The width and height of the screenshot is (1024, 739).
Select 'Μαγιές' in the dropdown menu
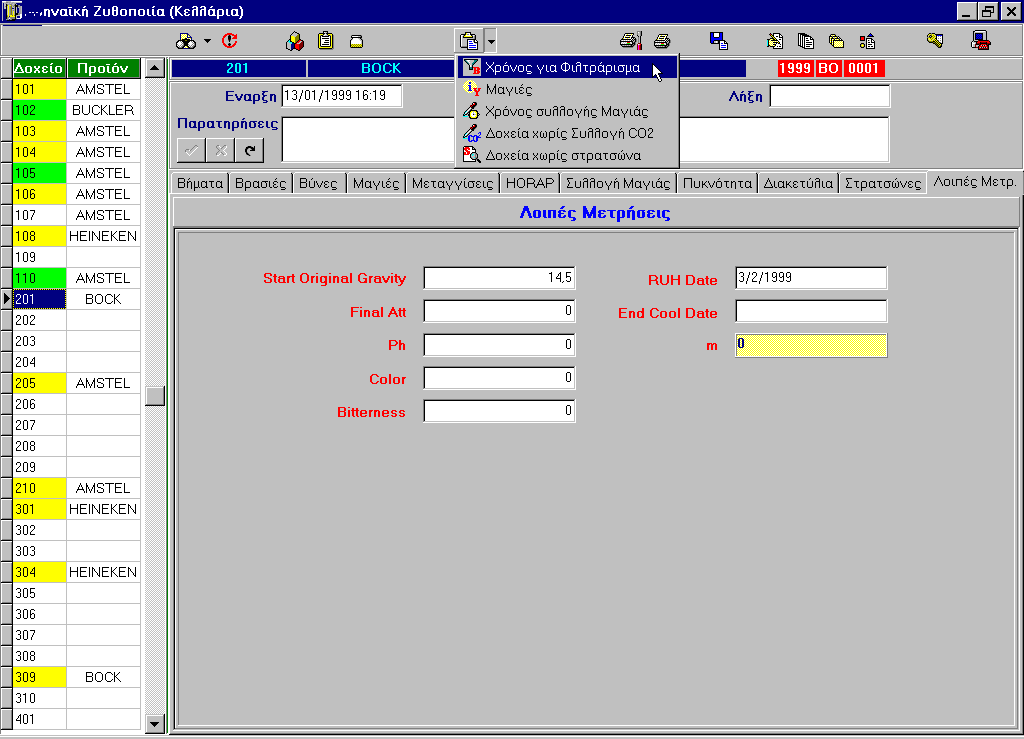tap(509, 90)
